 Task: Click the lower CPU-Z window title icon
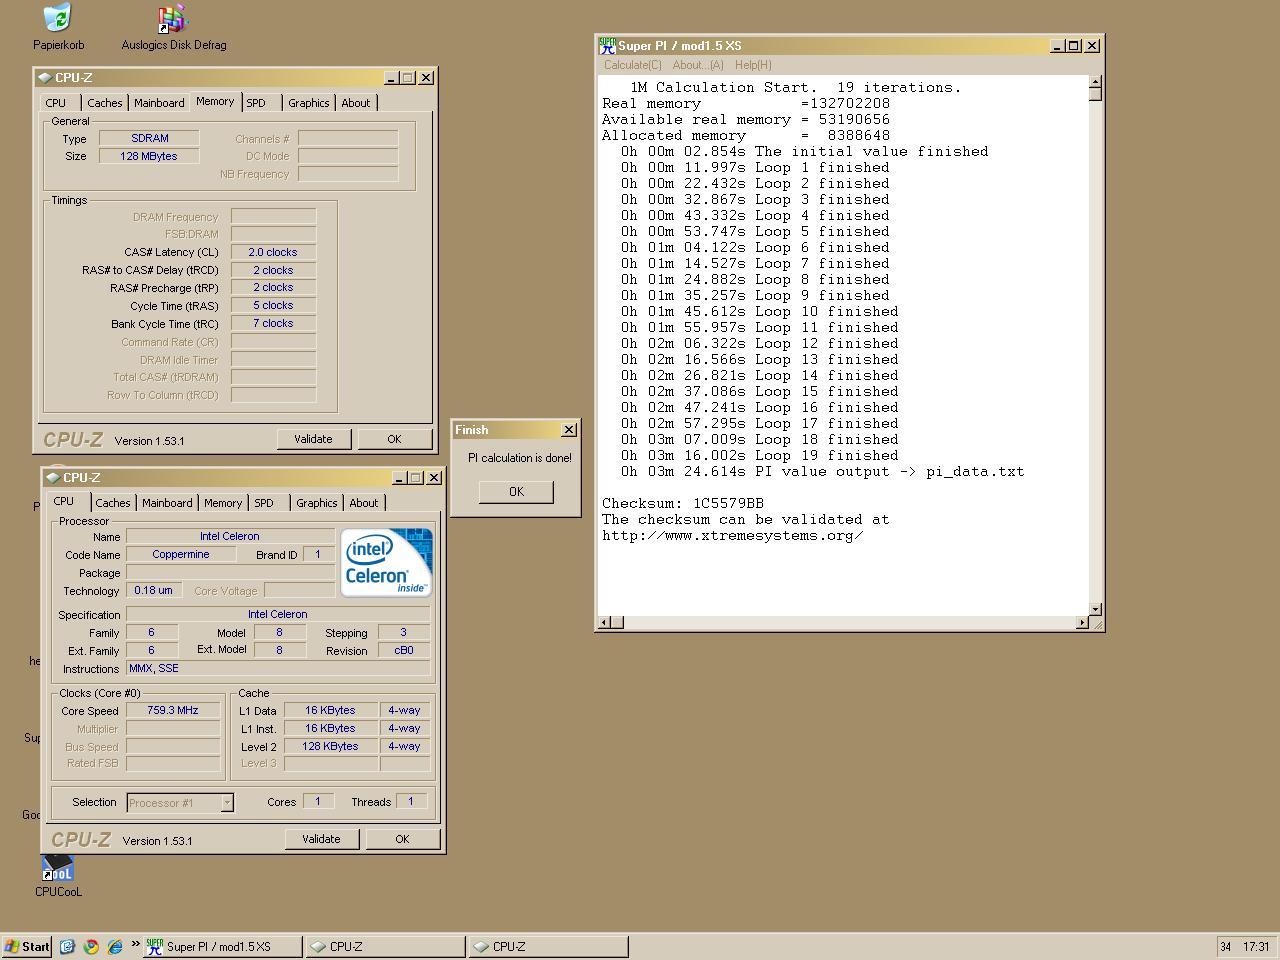(53, 478)
